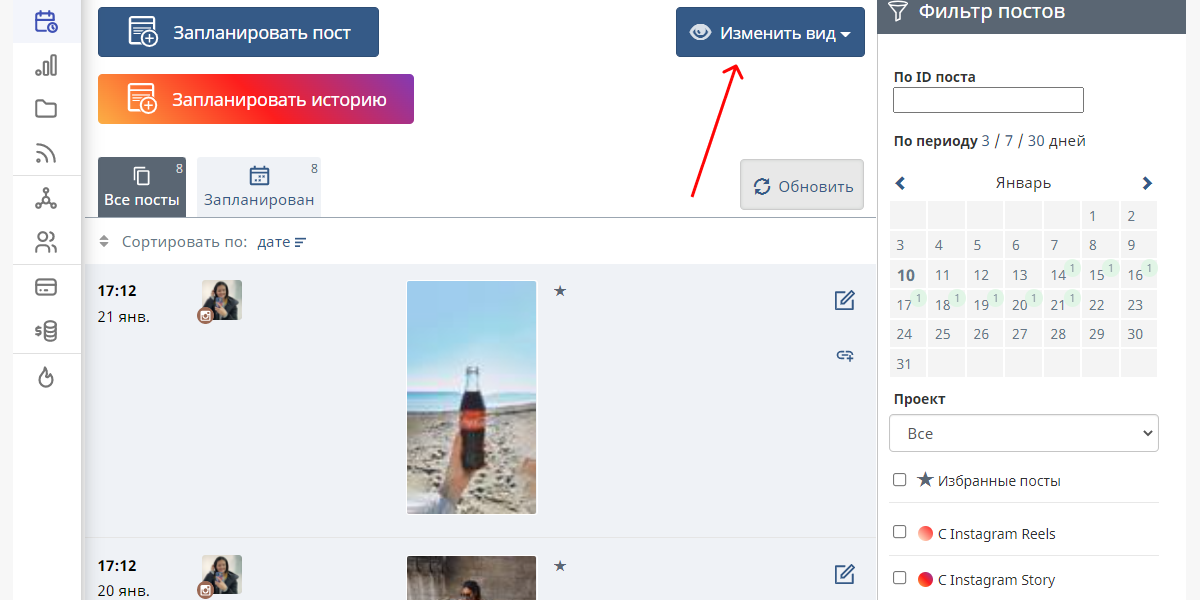This screenshot has height=600, width=1200.
Task: Click the flame icon in sidebar
Action: tap(46, 377)
